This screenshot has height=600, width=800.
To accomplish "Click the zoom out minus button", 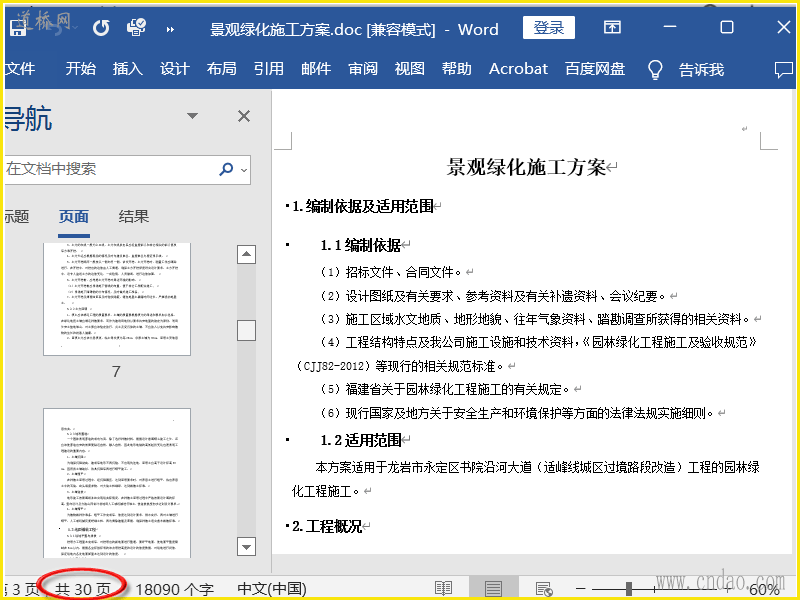I will pyautogui.click(x=581, y=589).
